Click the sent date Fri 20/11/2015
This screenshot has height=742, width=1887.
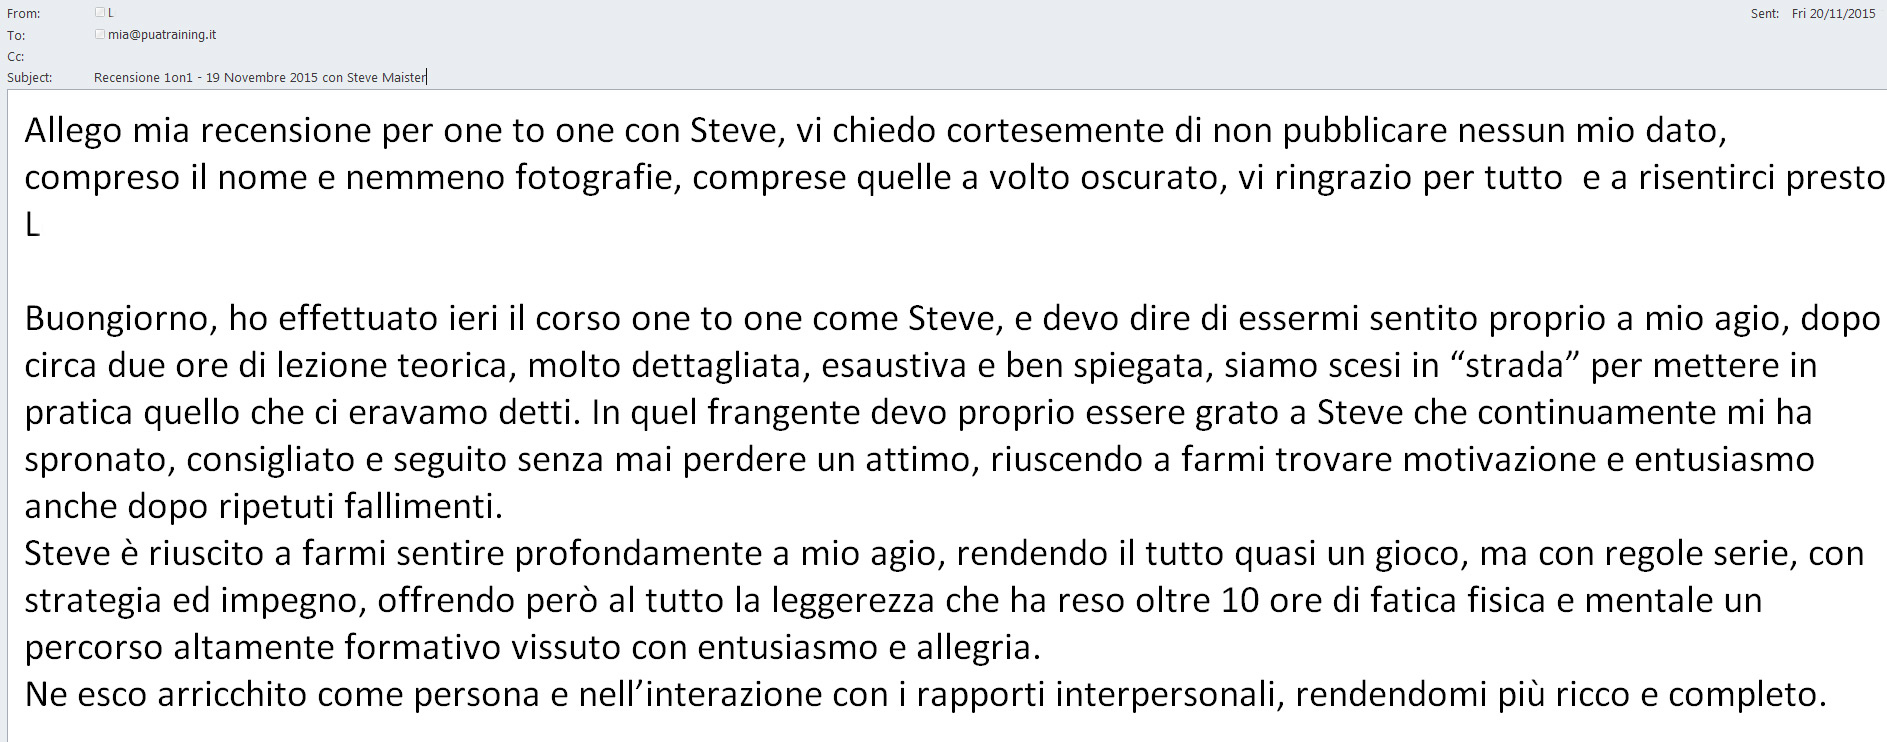click(x=1833, y=14)
